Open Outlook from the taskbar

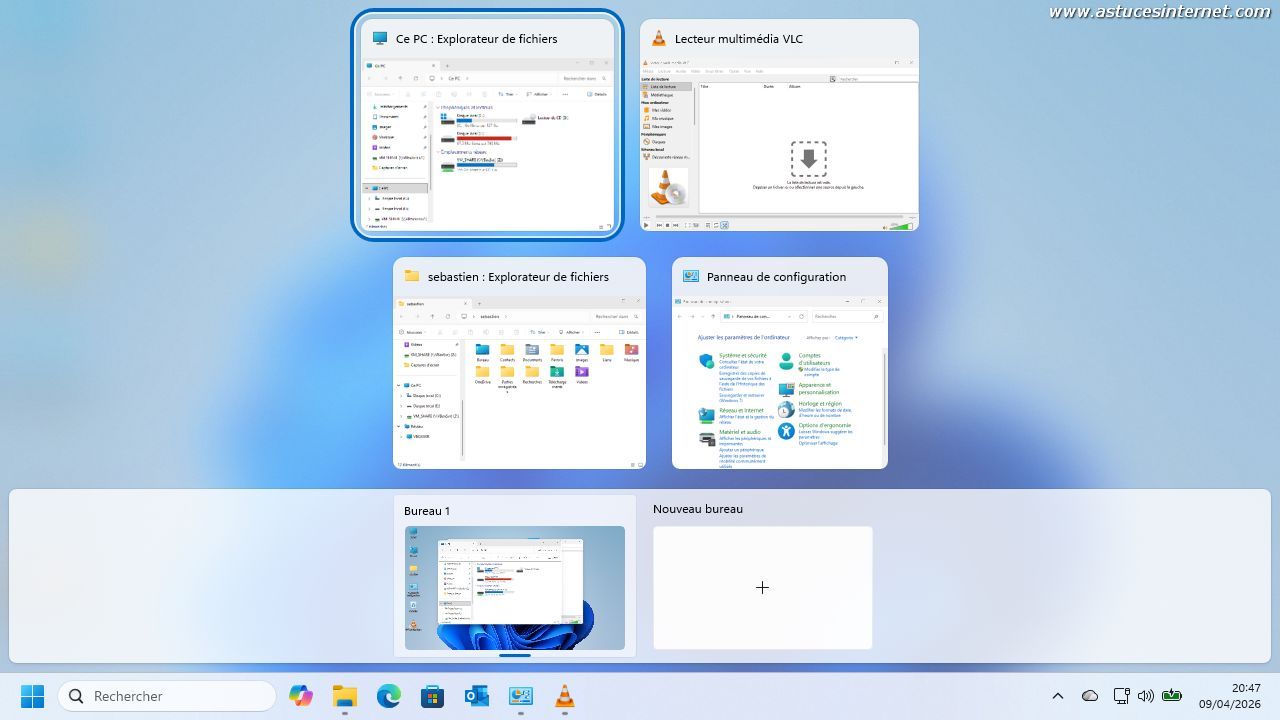point(477,696)
